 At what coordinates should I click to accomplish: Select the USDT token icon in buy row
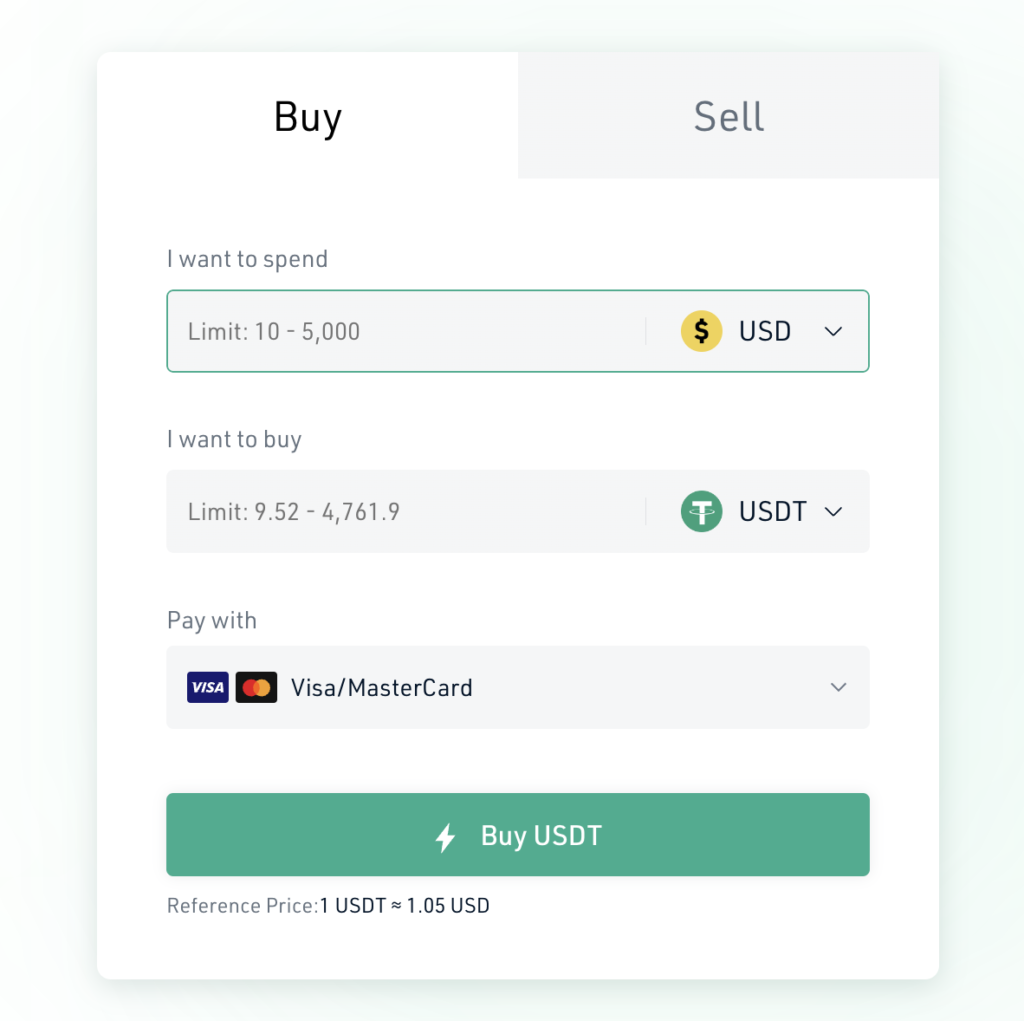point(701,511)
